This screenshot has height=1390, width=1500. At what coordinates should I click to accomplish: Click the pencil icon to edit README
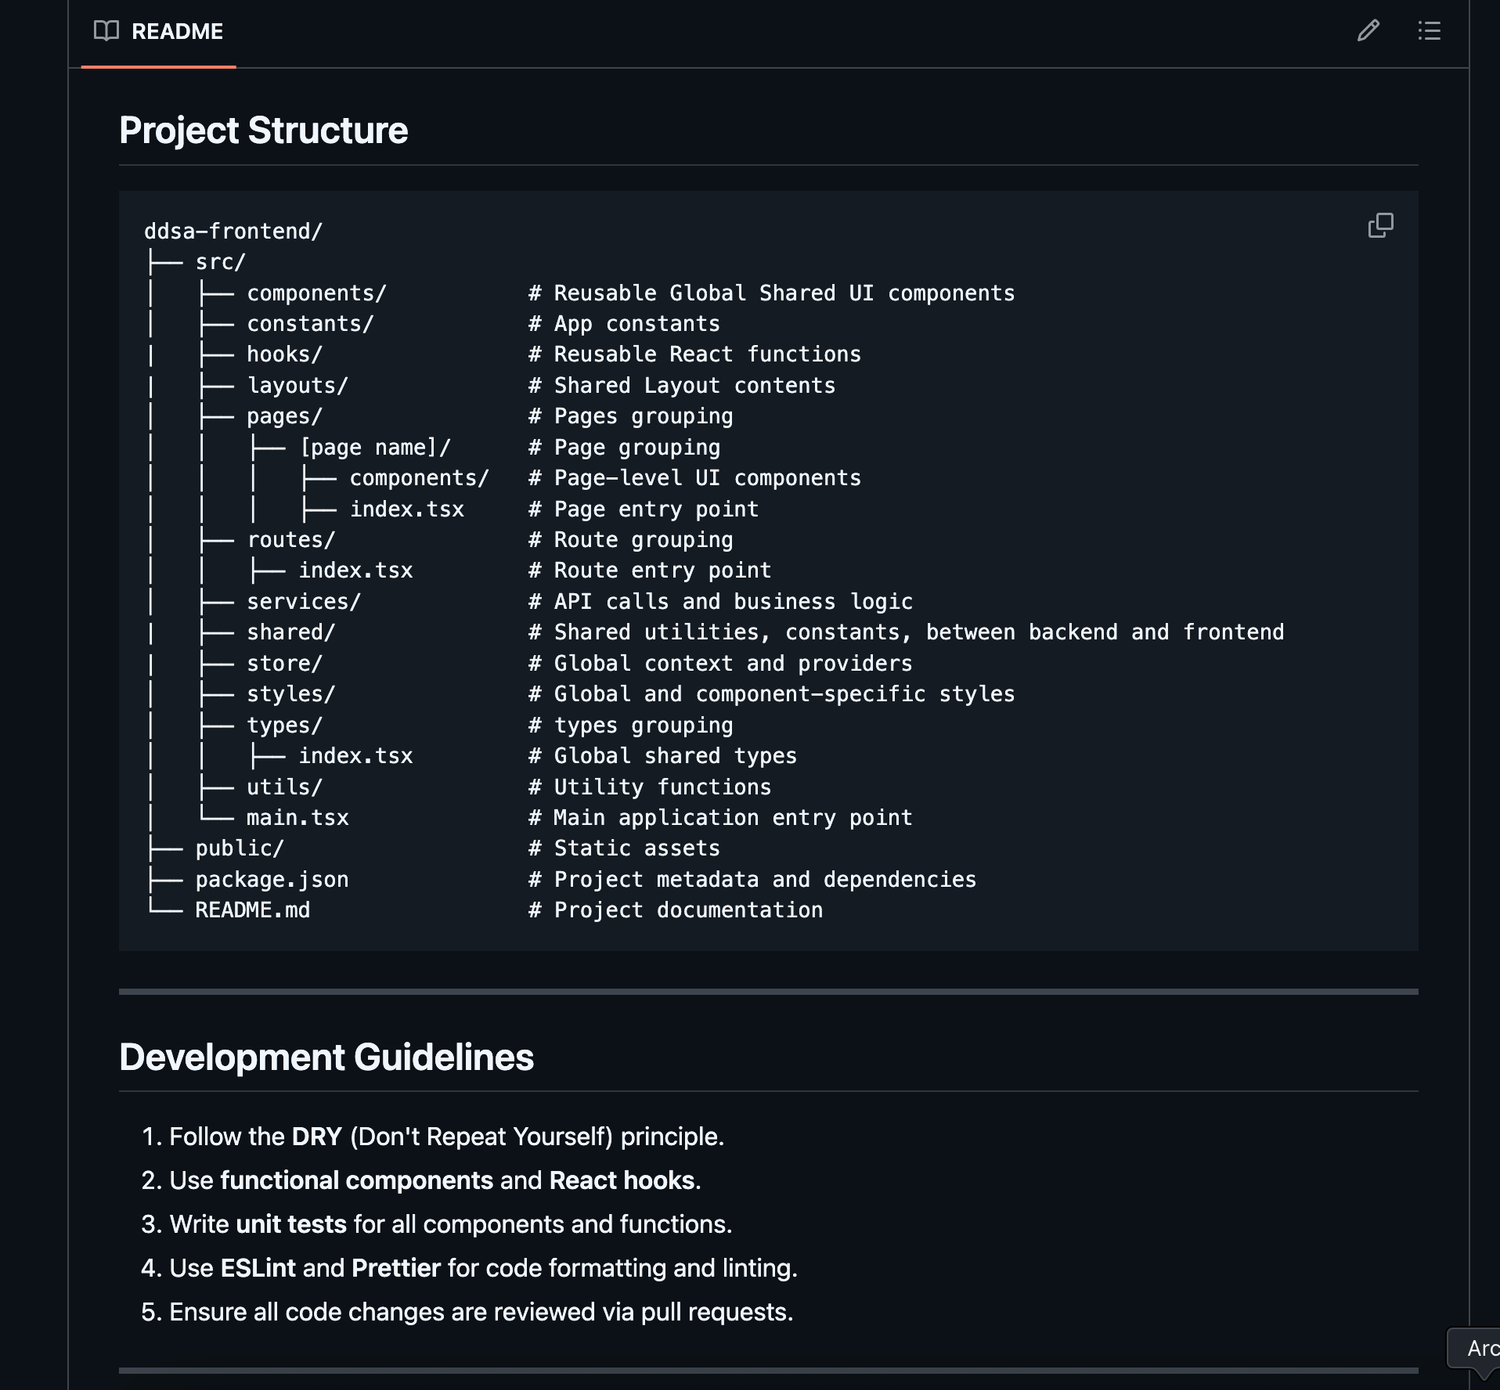coord(1368,31)
